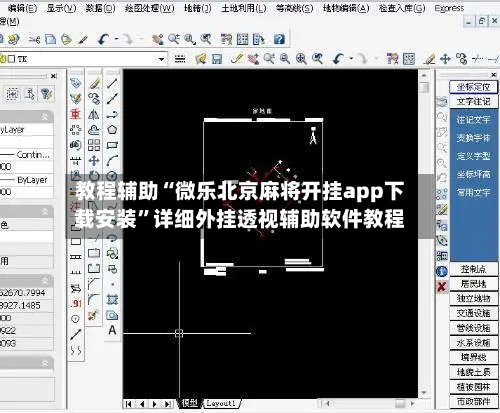Select 常用文字 in the blue list
500x413 pixels.
pyautogui.click(x=473, y=192)
